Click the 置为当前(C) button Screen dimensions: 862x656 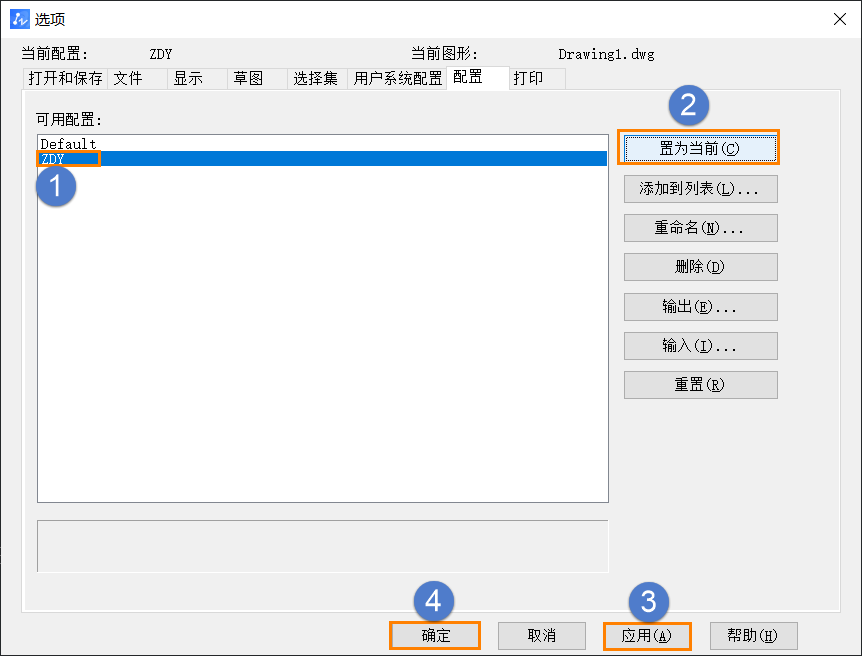pyautogui.click(x=700, y=148)
